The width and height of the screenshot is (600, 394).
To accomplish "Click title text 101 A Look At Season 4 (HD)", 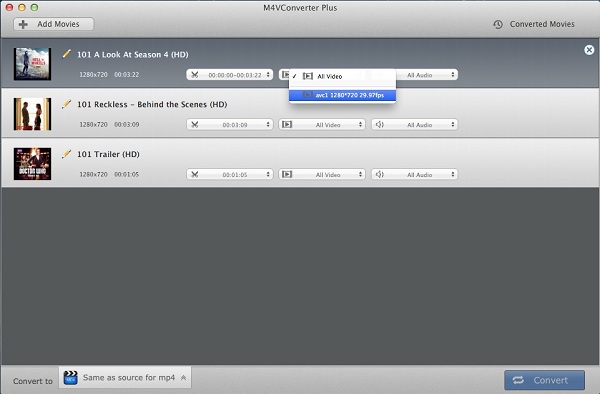I will (x=133, y=55).
